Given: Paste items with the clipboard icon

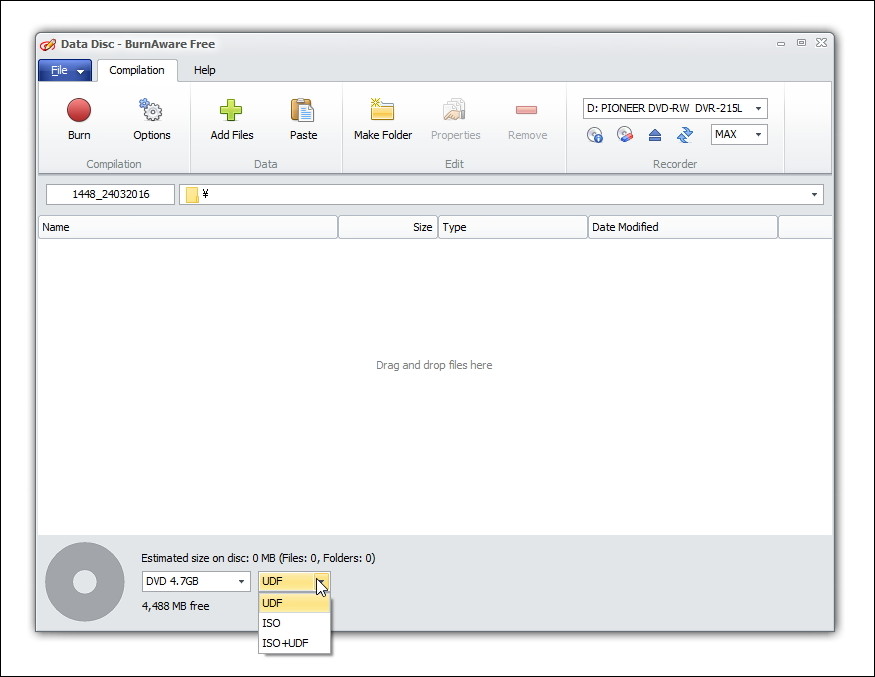Looking at the screenshot, I should coord(303,110).
